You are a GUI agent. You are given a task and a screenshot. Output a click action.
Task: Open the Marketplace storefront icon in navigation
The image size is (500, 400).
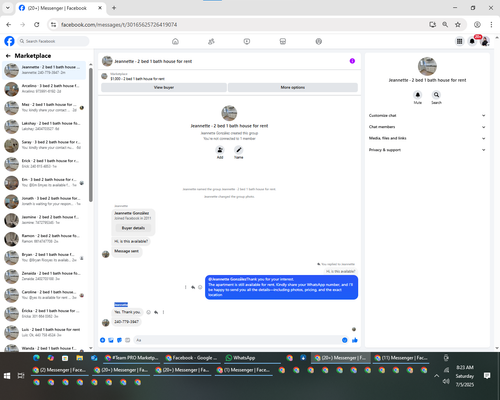283,41
